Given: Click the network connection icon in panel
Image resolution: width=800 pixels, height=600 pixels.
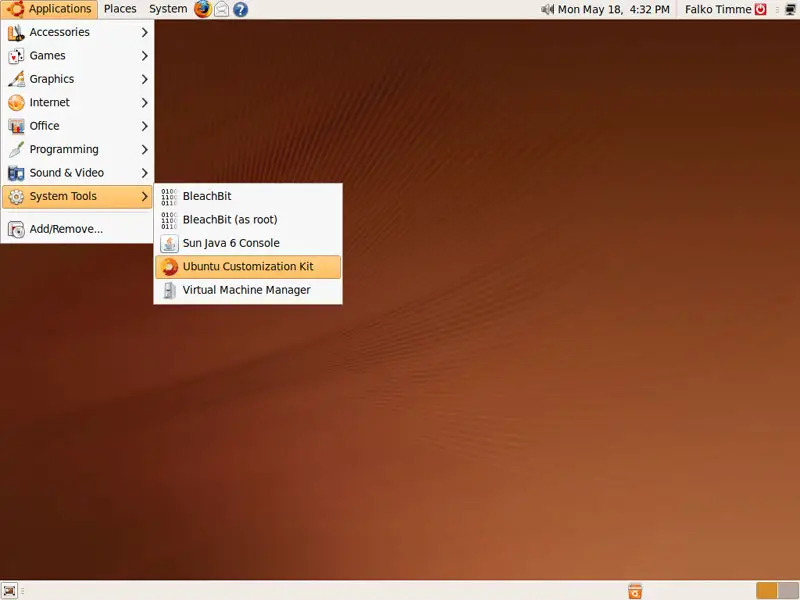Looking at the screenshot, I should tap(790, 9).
